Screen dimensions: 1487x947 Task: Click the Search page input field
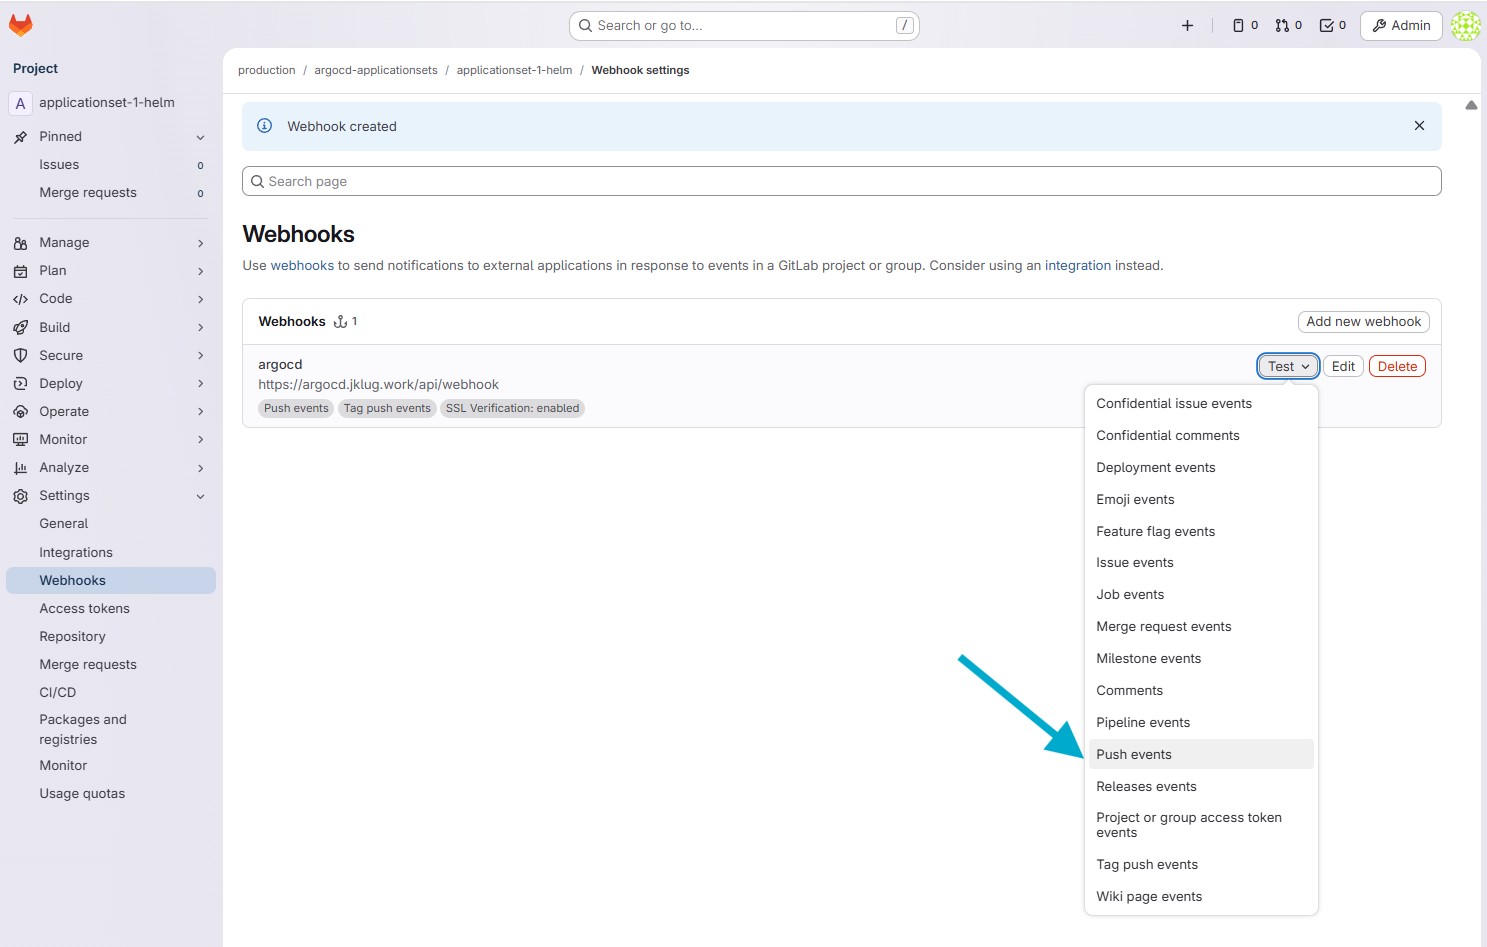tap(841, 181)
